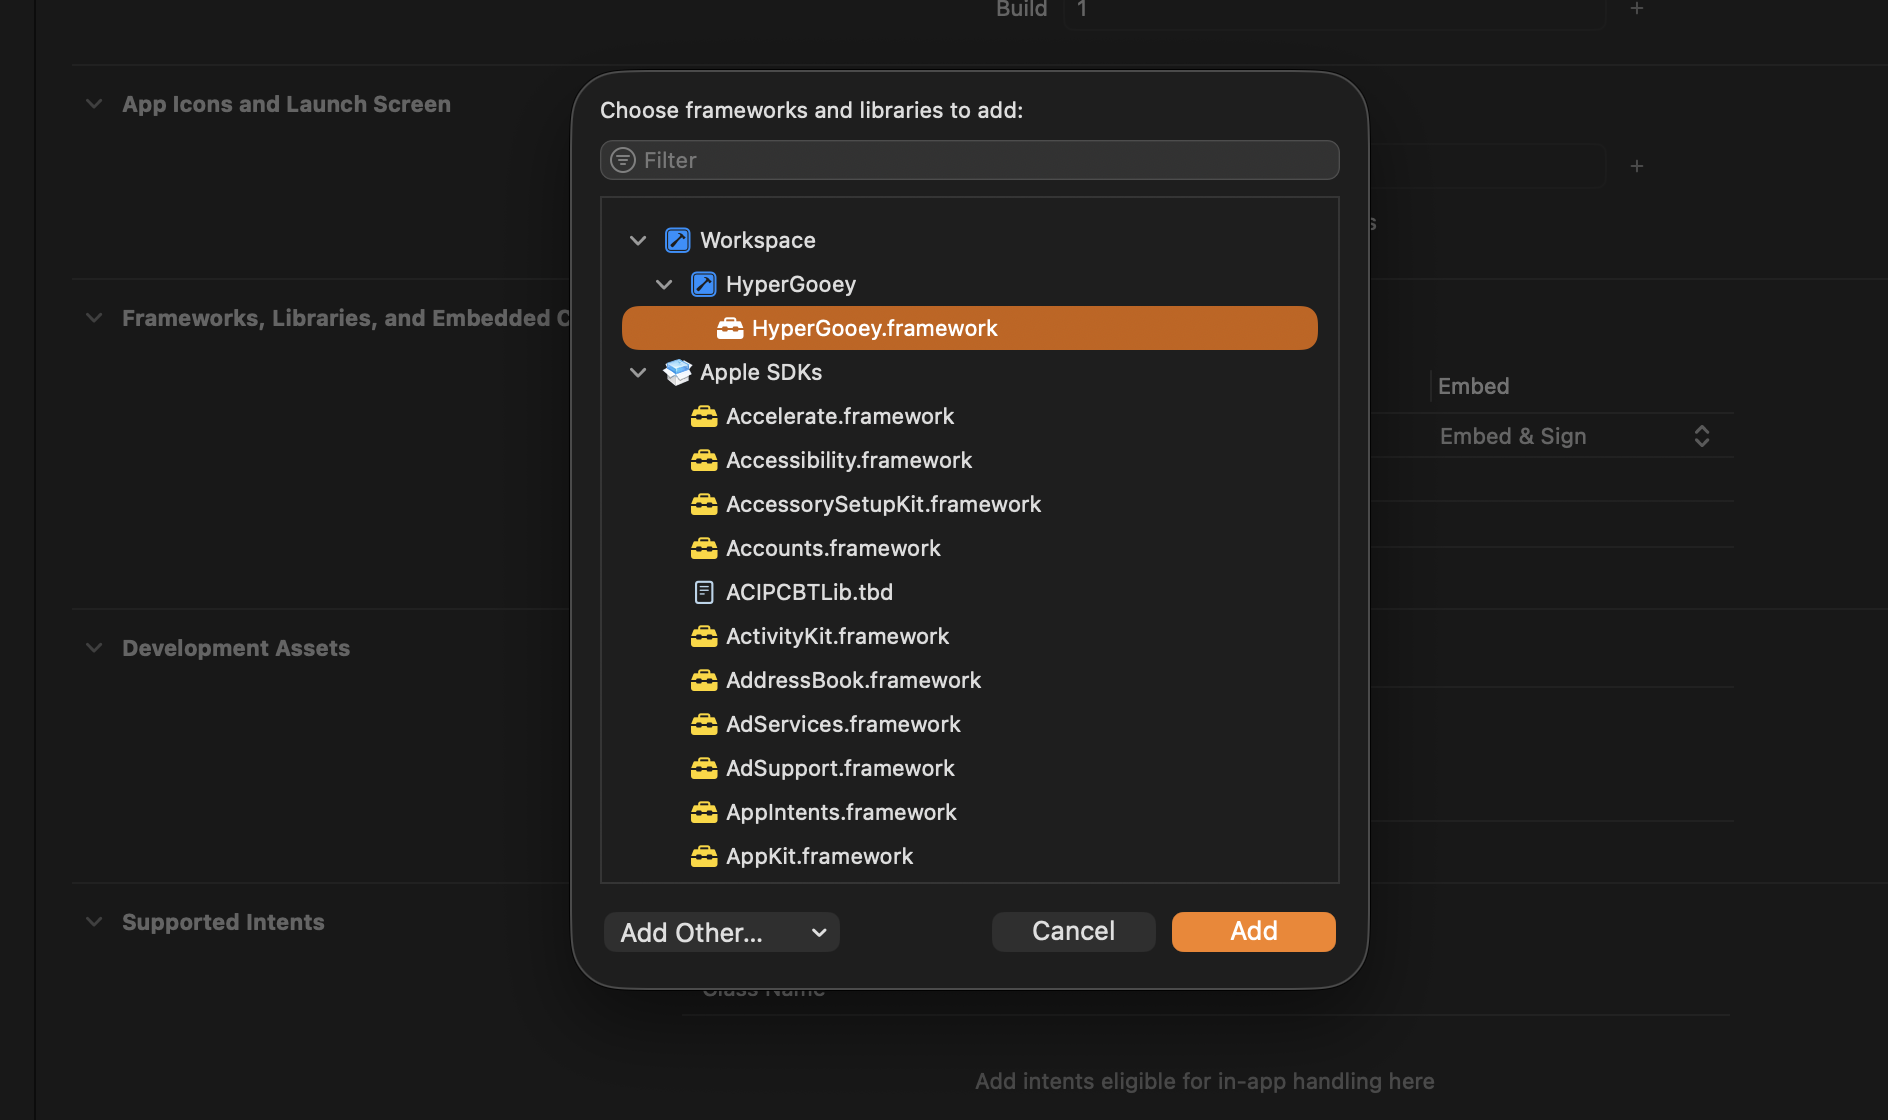
Task: Select the Workspace label row
Action: (x=970, y=240)
